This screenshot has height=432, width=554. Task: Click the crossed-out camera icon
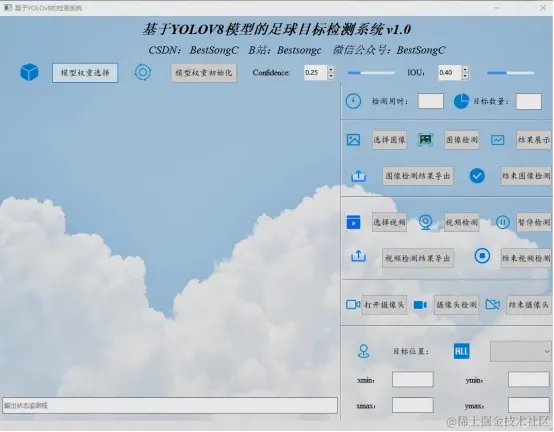tap(493, 304)
